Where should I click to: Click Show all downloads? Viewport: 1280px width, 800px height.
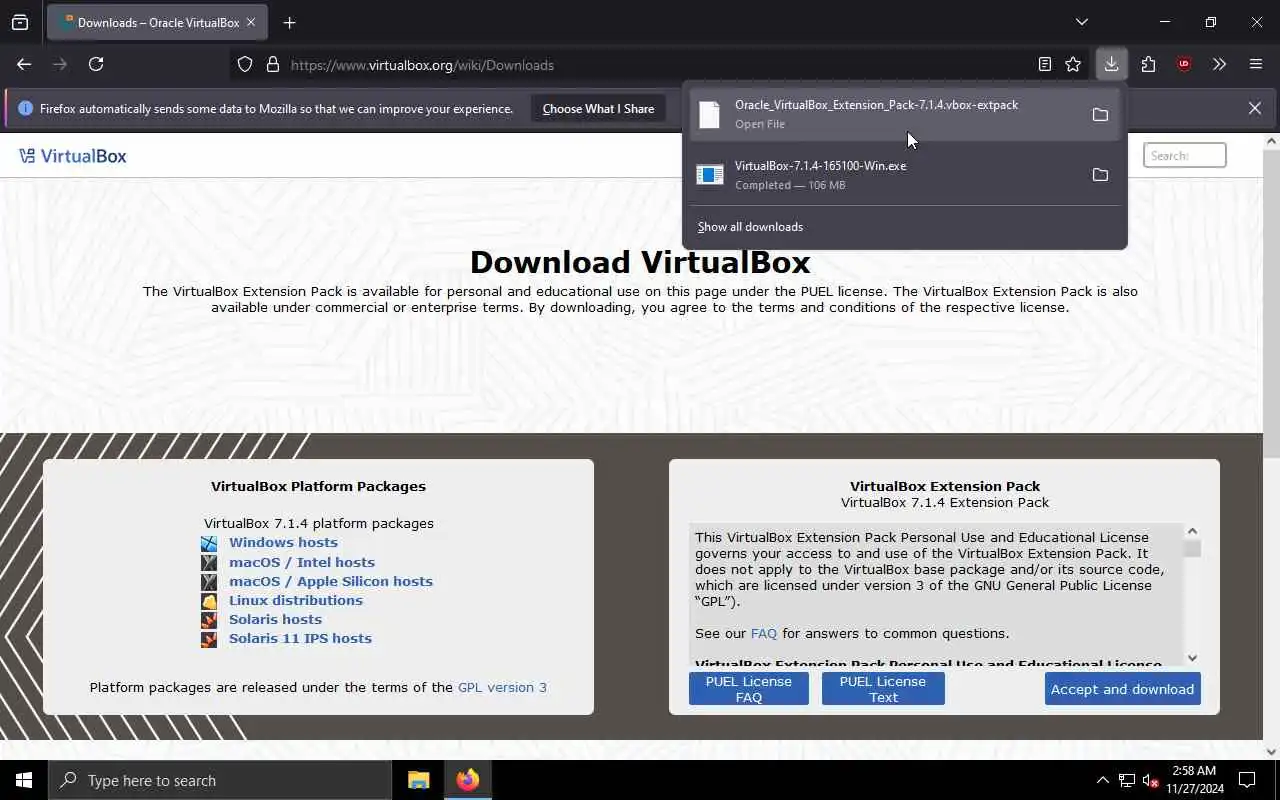pos(750,227)
